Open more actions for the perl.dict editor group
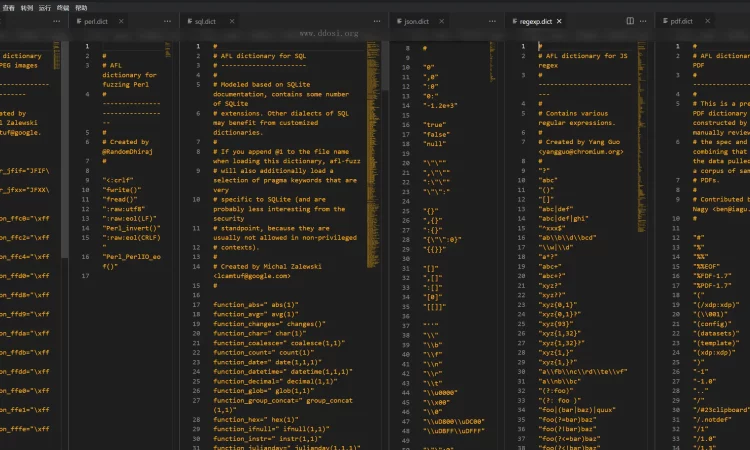Screen dimensions: 750x450 [167, 22]
